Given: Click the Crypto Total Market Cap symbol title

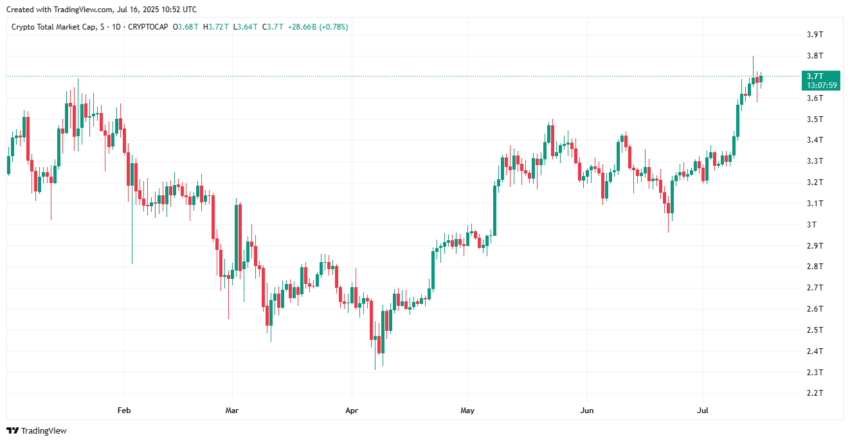Looking at the screenshot, I should point(55,27).
